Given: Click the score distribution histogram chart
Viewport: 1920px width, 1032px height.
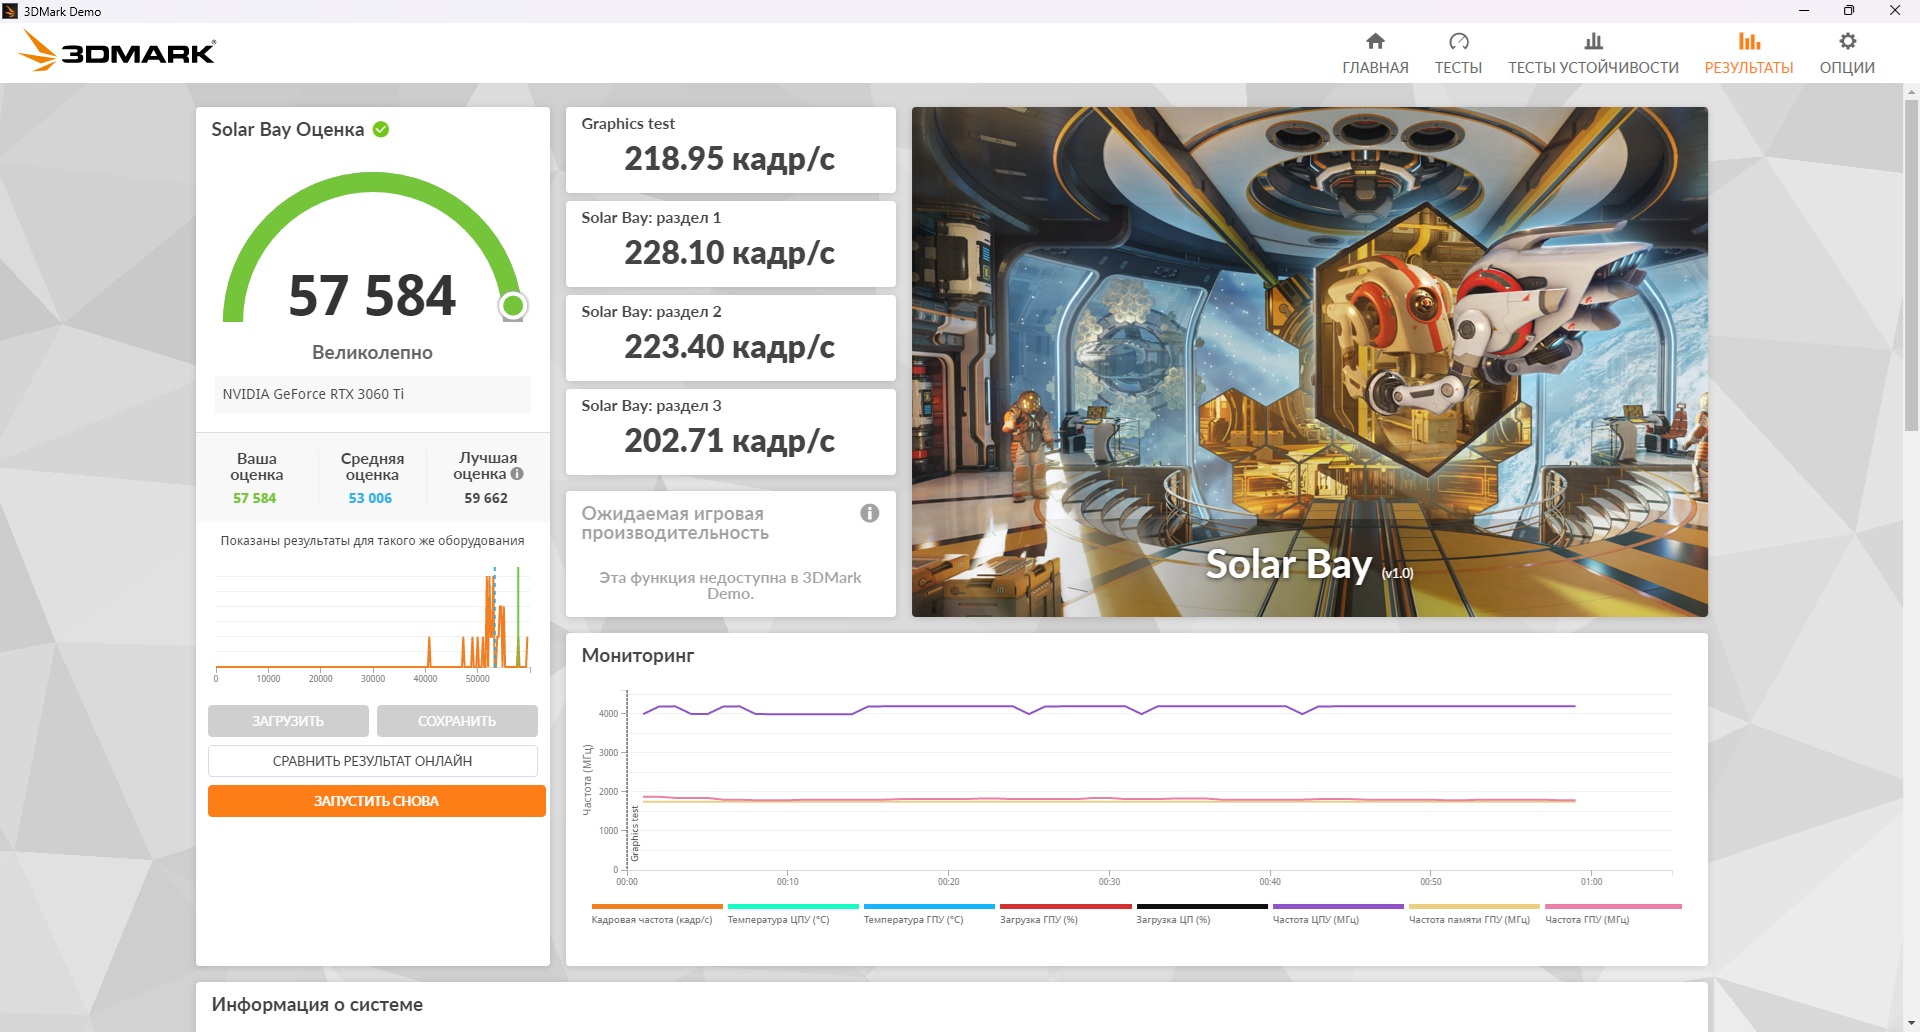Looking at the screenshot, I should point(372,623).
